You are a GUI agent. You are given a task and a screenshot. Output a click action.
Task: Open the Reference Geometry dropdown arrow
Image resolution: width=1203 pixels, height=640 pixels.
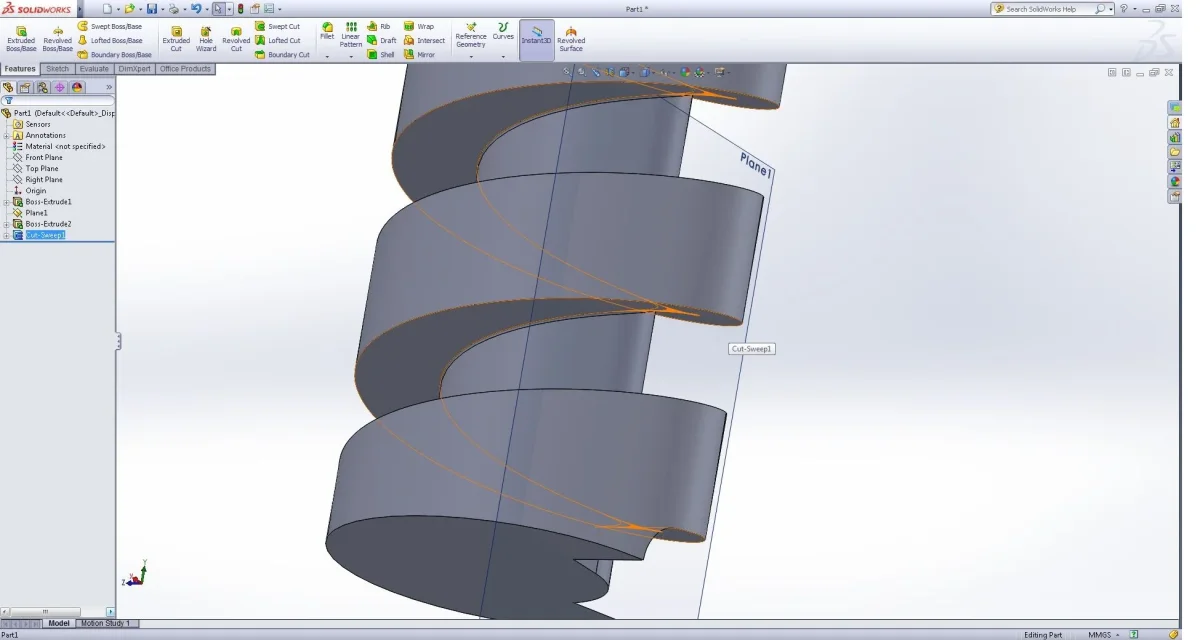tap(471, 57)
